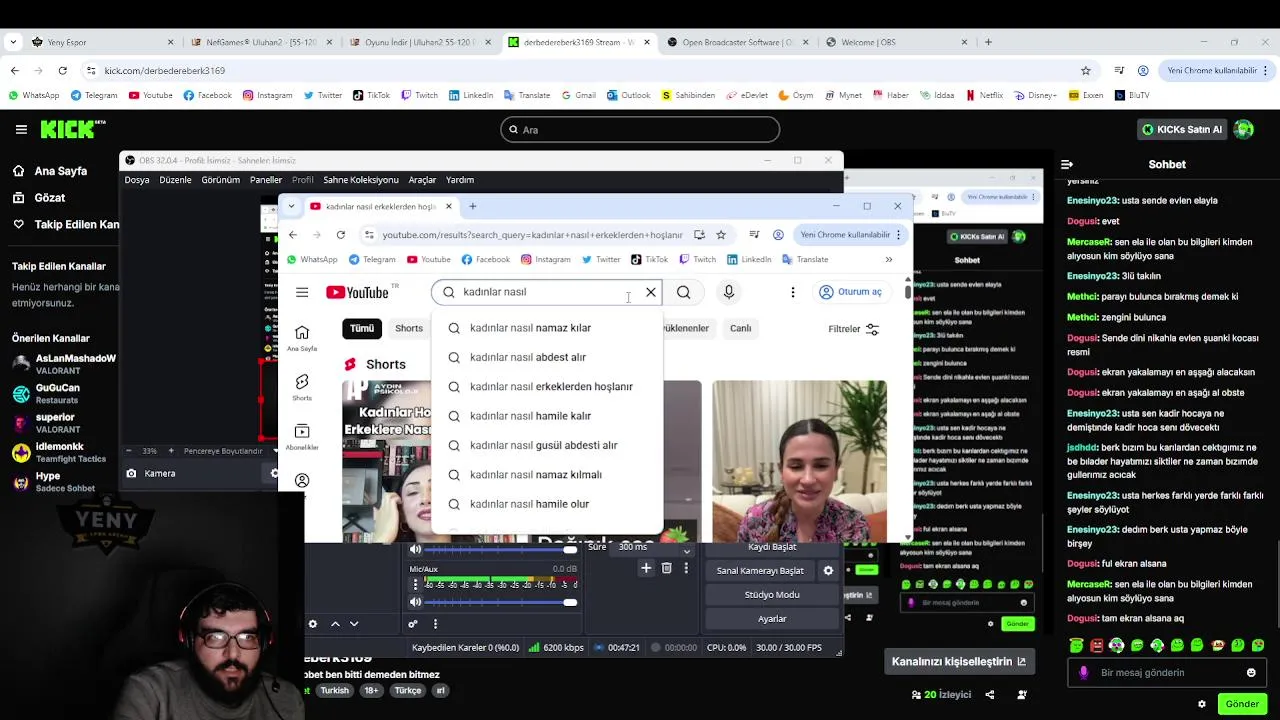1280x720 pixels.
Task: Reload the inner YouTube results page
Action: [341, 235]
